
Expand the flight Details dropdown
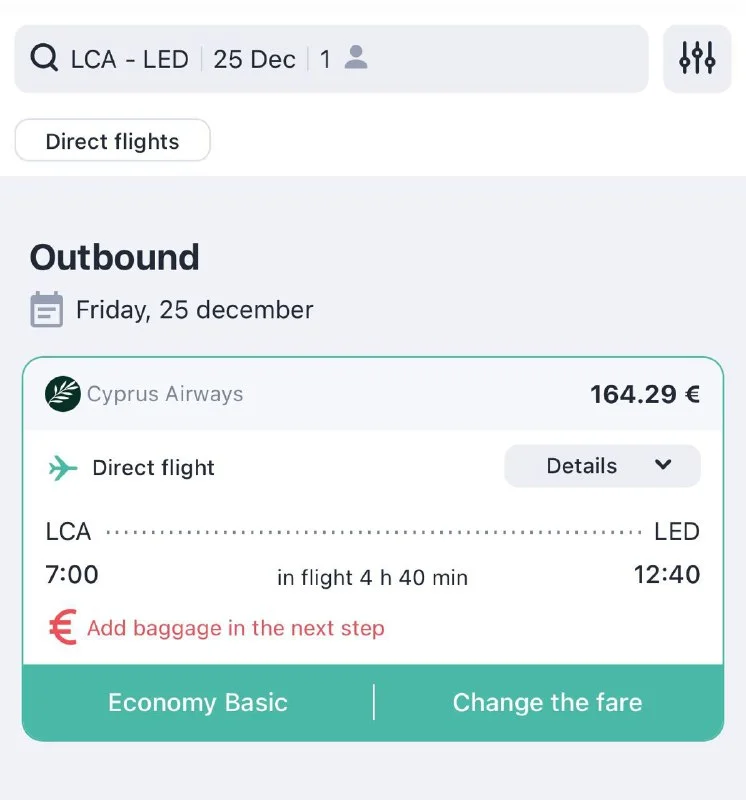602,466
